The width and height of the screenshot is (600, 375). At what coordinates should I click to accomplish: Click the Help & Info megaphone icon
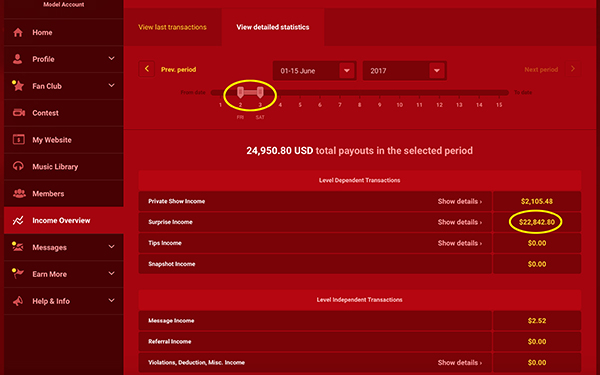click(18, 301)
